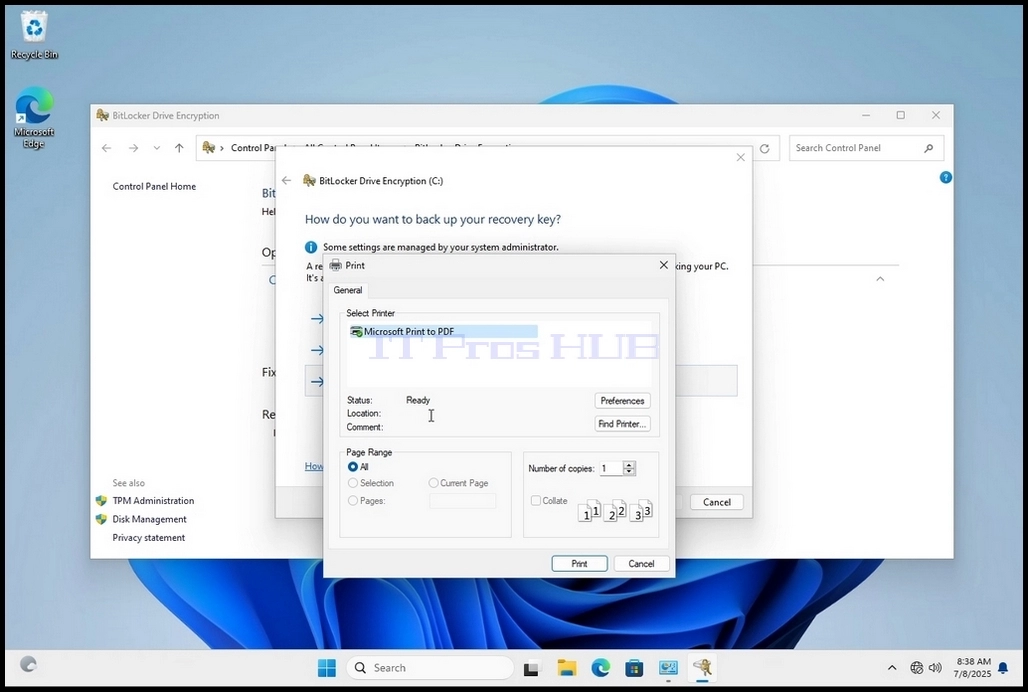Open the Recycle Bin desktop icon
The height and width of the screenshot is (692, 1028).
[x=33, y=37]
